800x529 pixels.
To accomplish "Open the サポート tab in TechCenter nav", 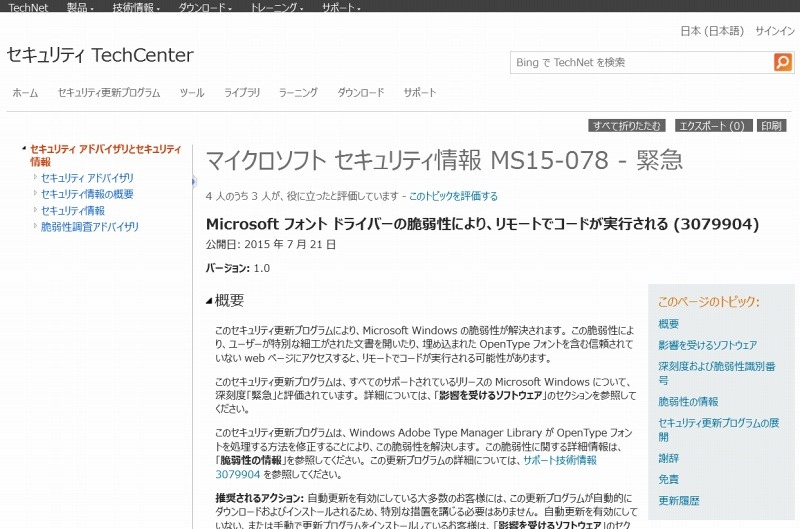I will point(420,93).
